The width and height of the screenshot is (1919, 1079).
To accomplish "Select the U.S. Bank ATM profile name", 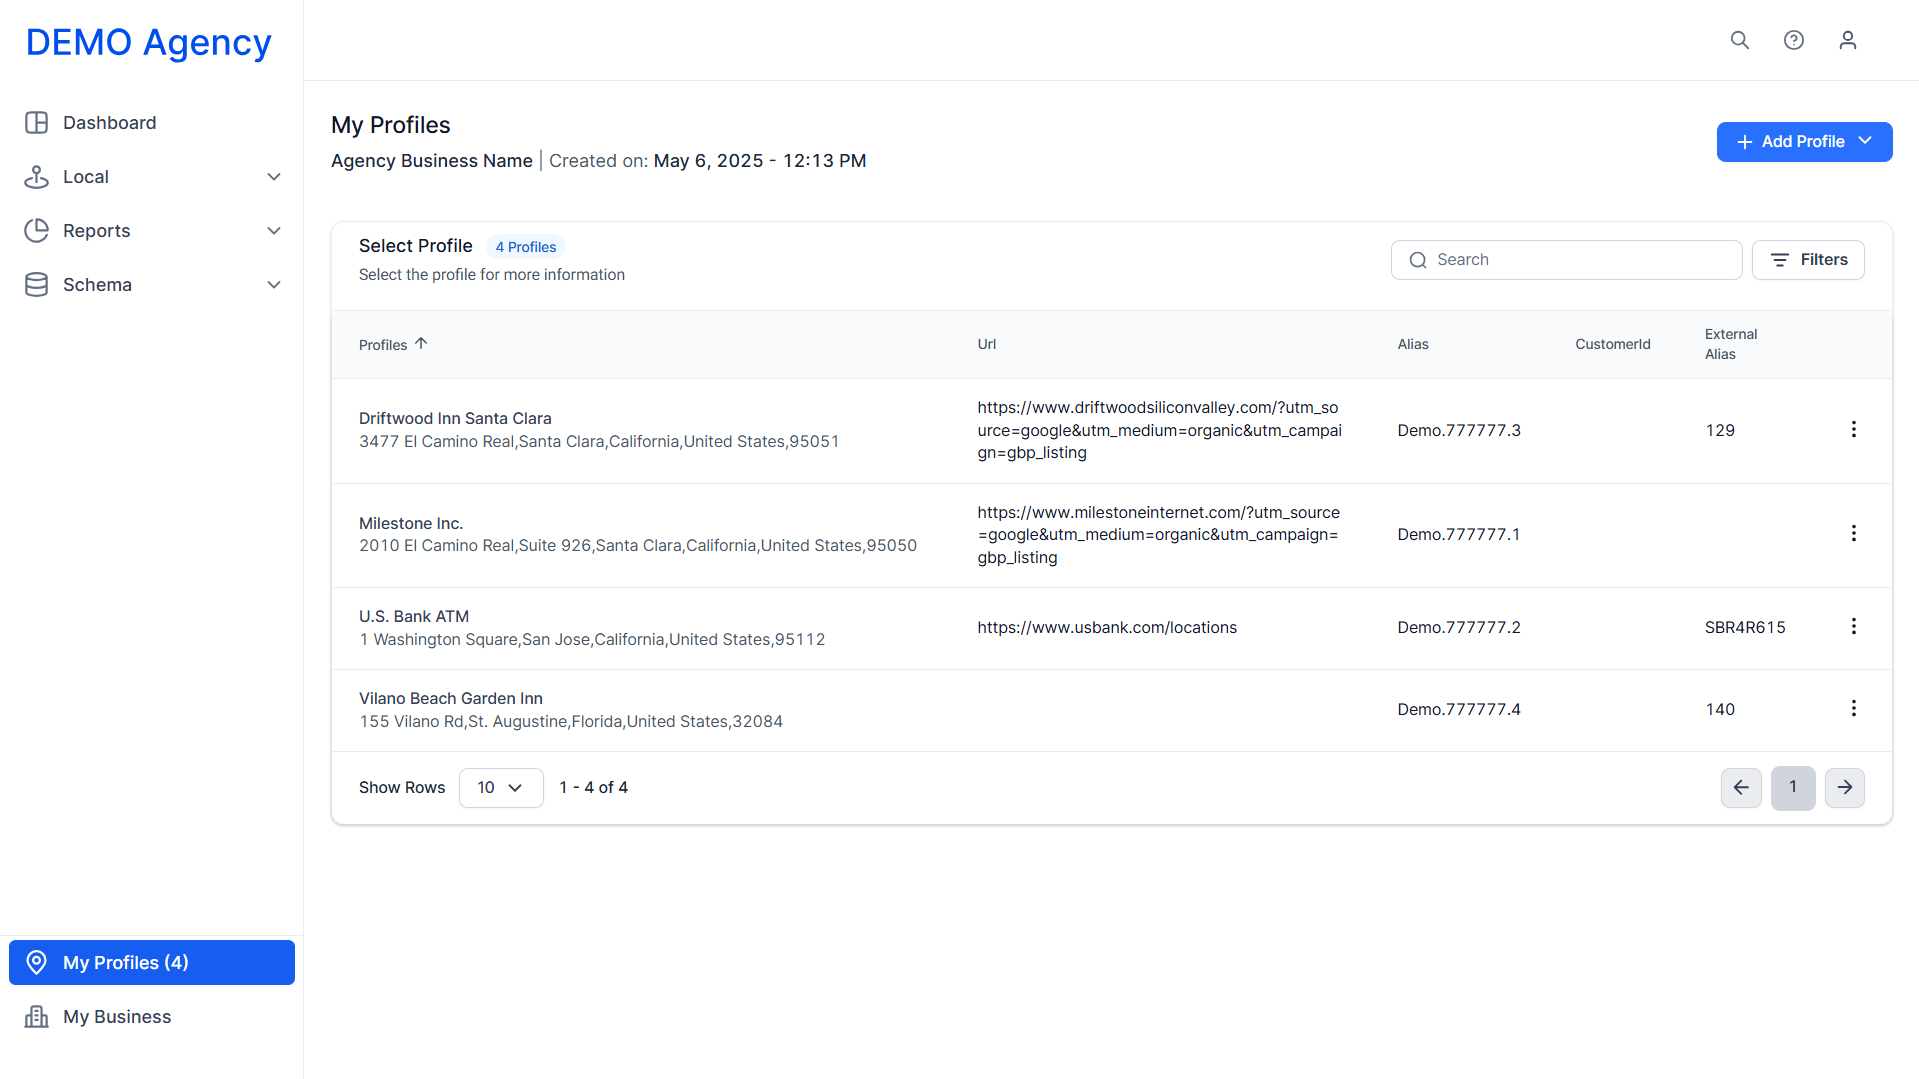I will pos(414,616).
